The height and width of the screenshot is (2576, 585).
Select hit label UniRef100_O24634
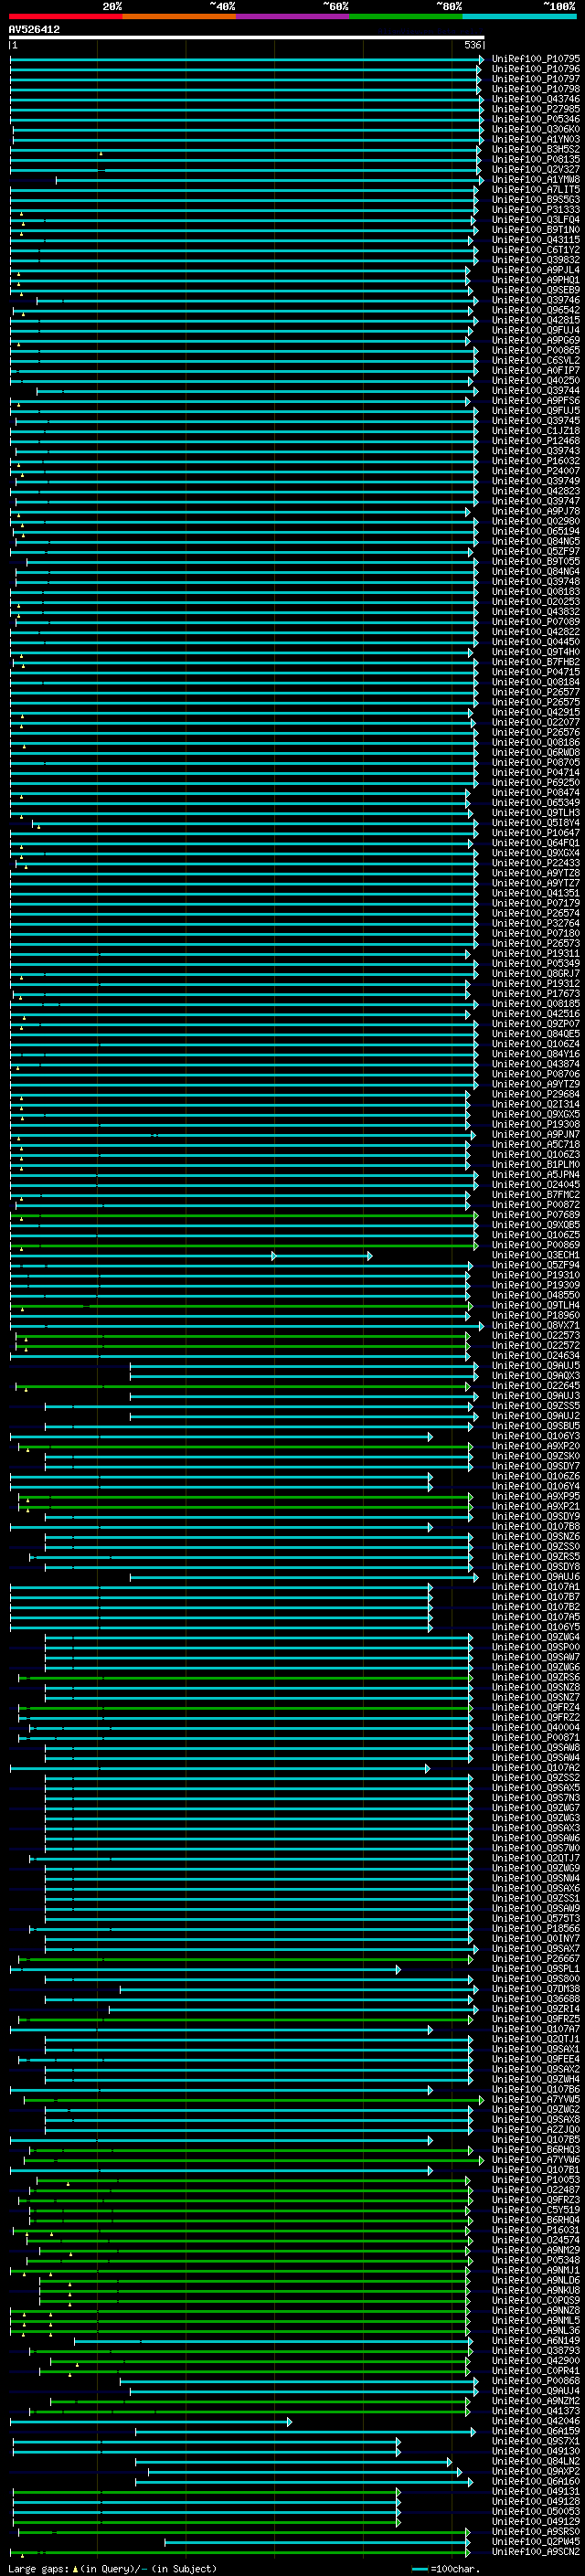(536, 1356)
